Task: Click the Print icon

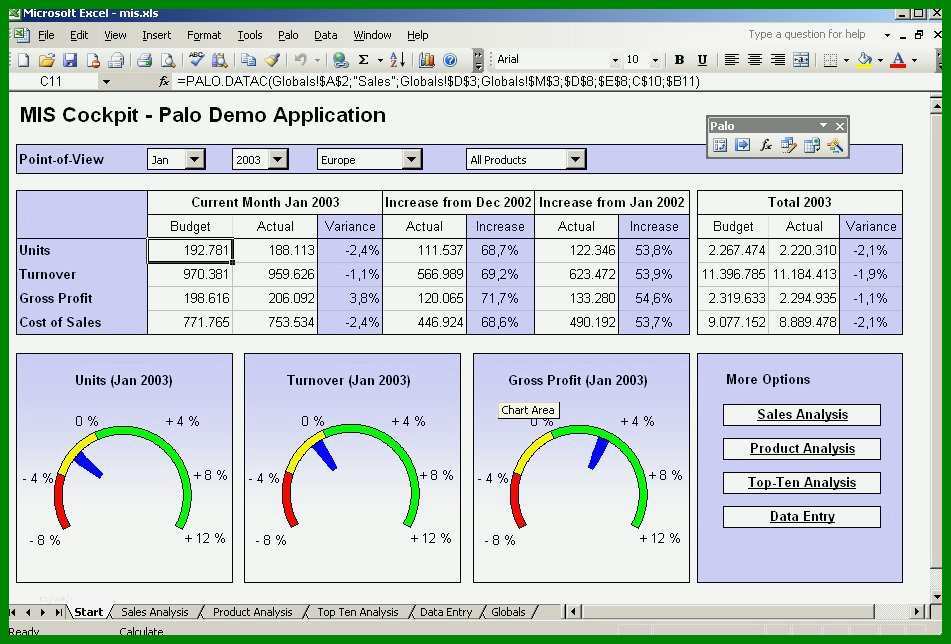Action: 144,59
